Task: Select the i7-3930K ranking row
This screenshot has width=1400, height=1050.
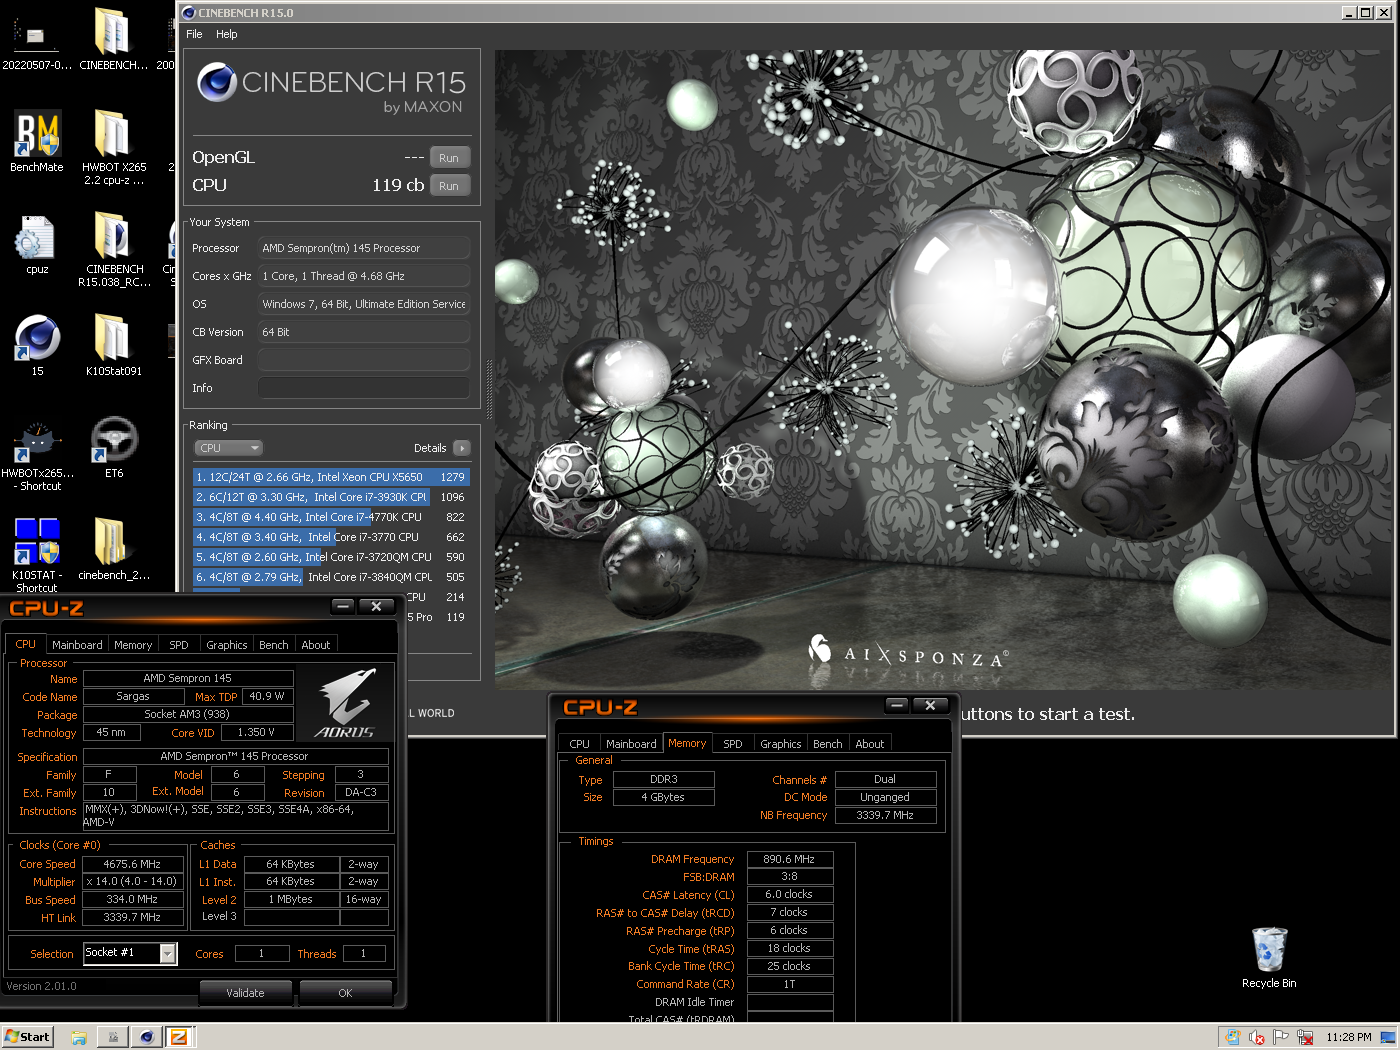Action: (331, 497)
